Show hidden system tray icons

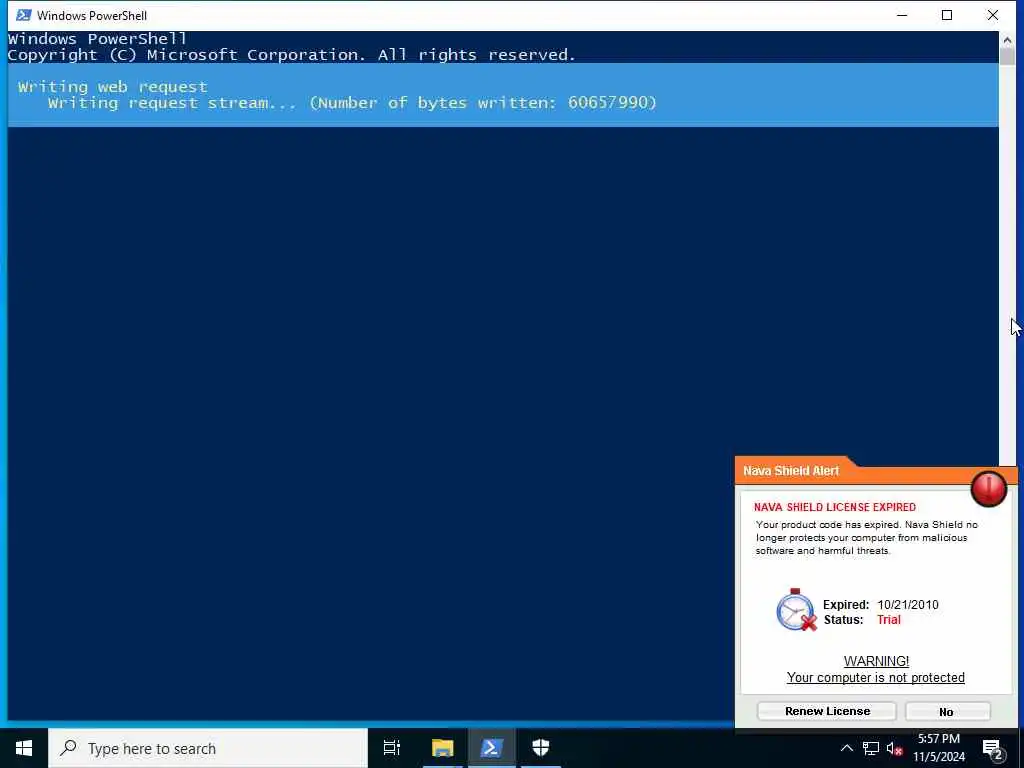coord(846,748)
